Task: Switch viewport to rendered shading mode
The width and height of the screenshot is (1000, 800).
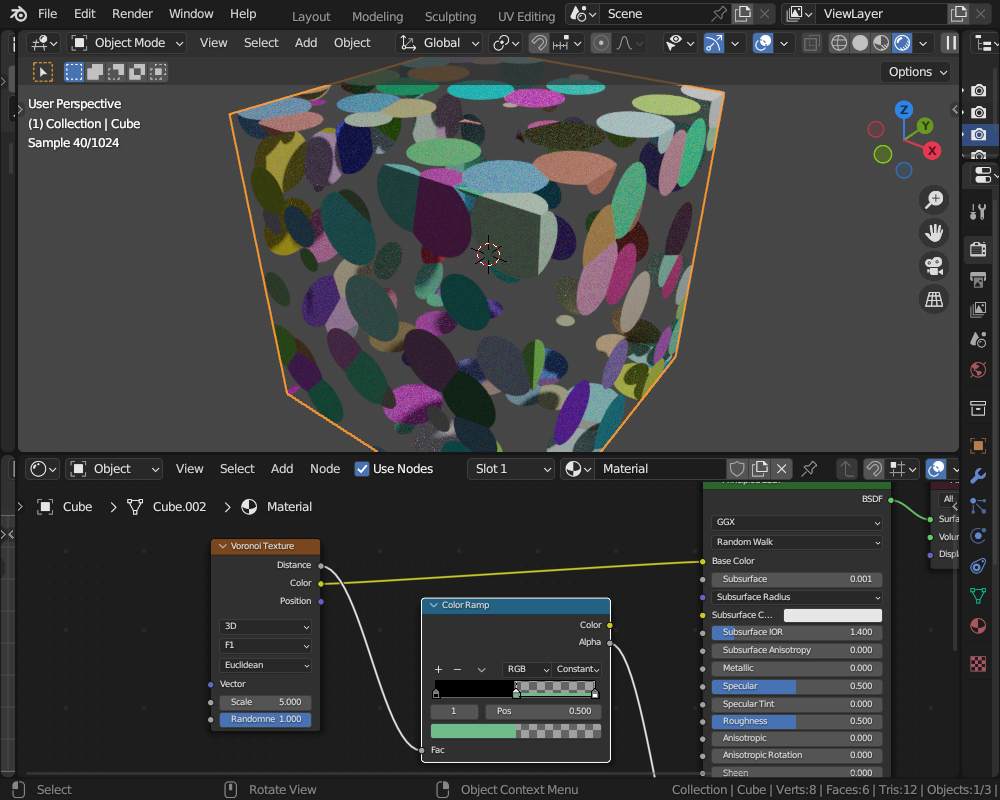Action: 903,42
